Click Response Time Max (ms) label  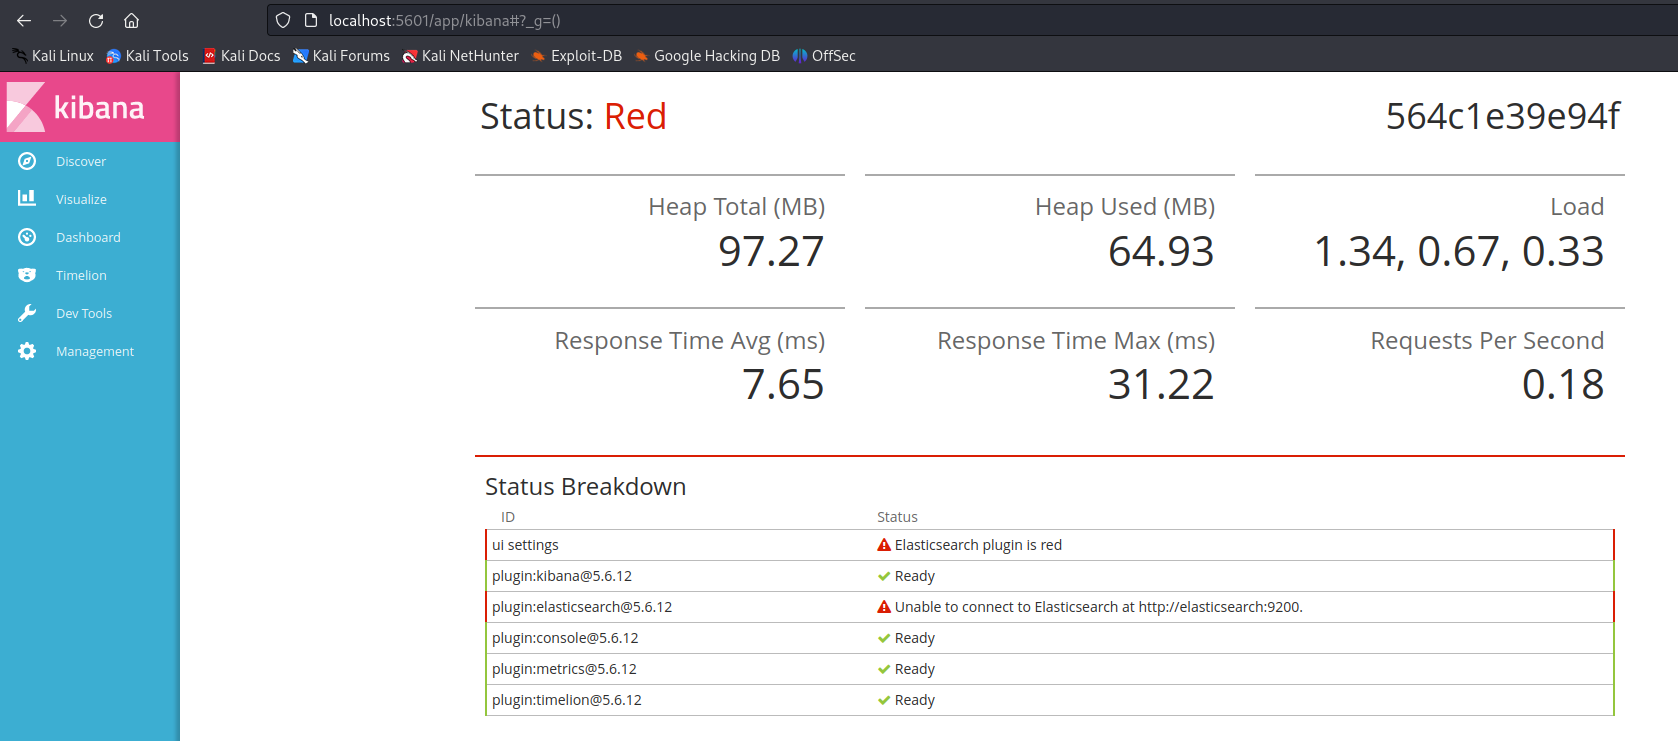point(1076,341)
